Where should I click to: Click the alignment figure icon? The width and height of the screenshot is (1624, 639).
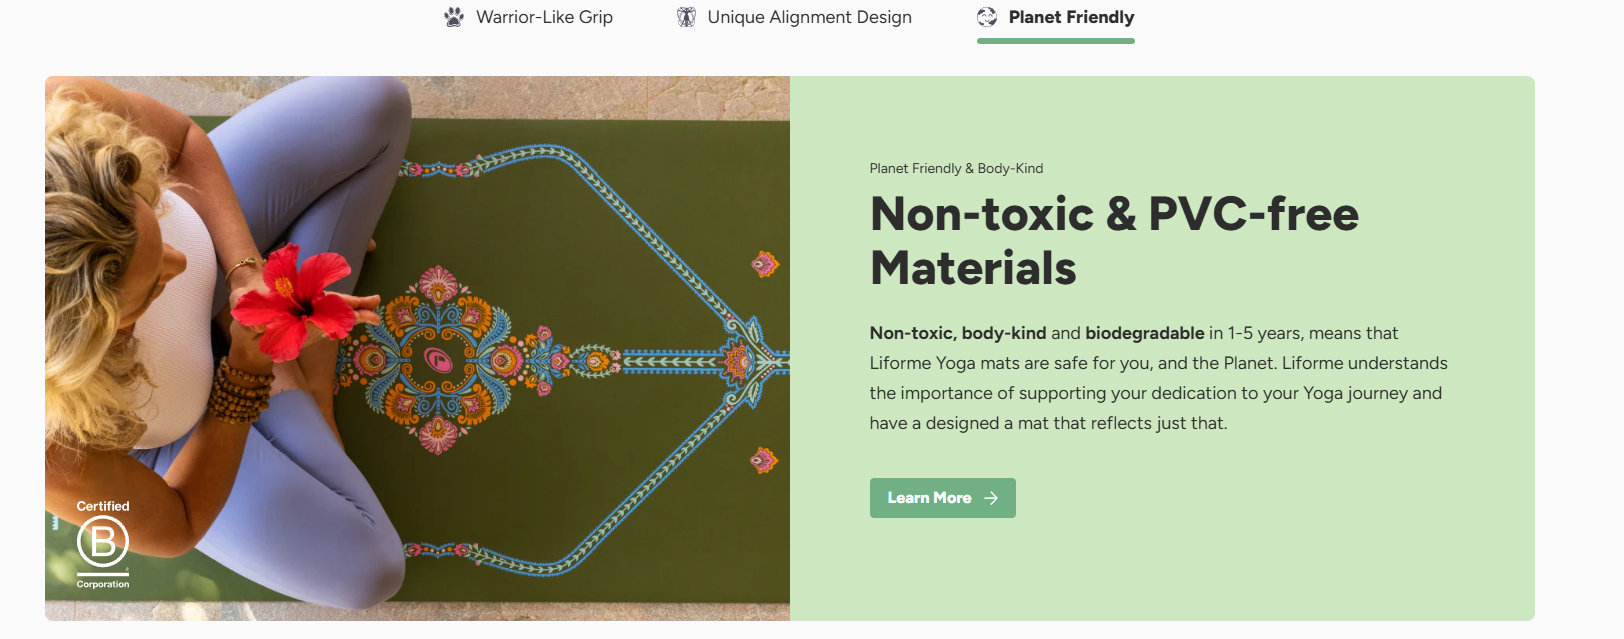point(686,17)
